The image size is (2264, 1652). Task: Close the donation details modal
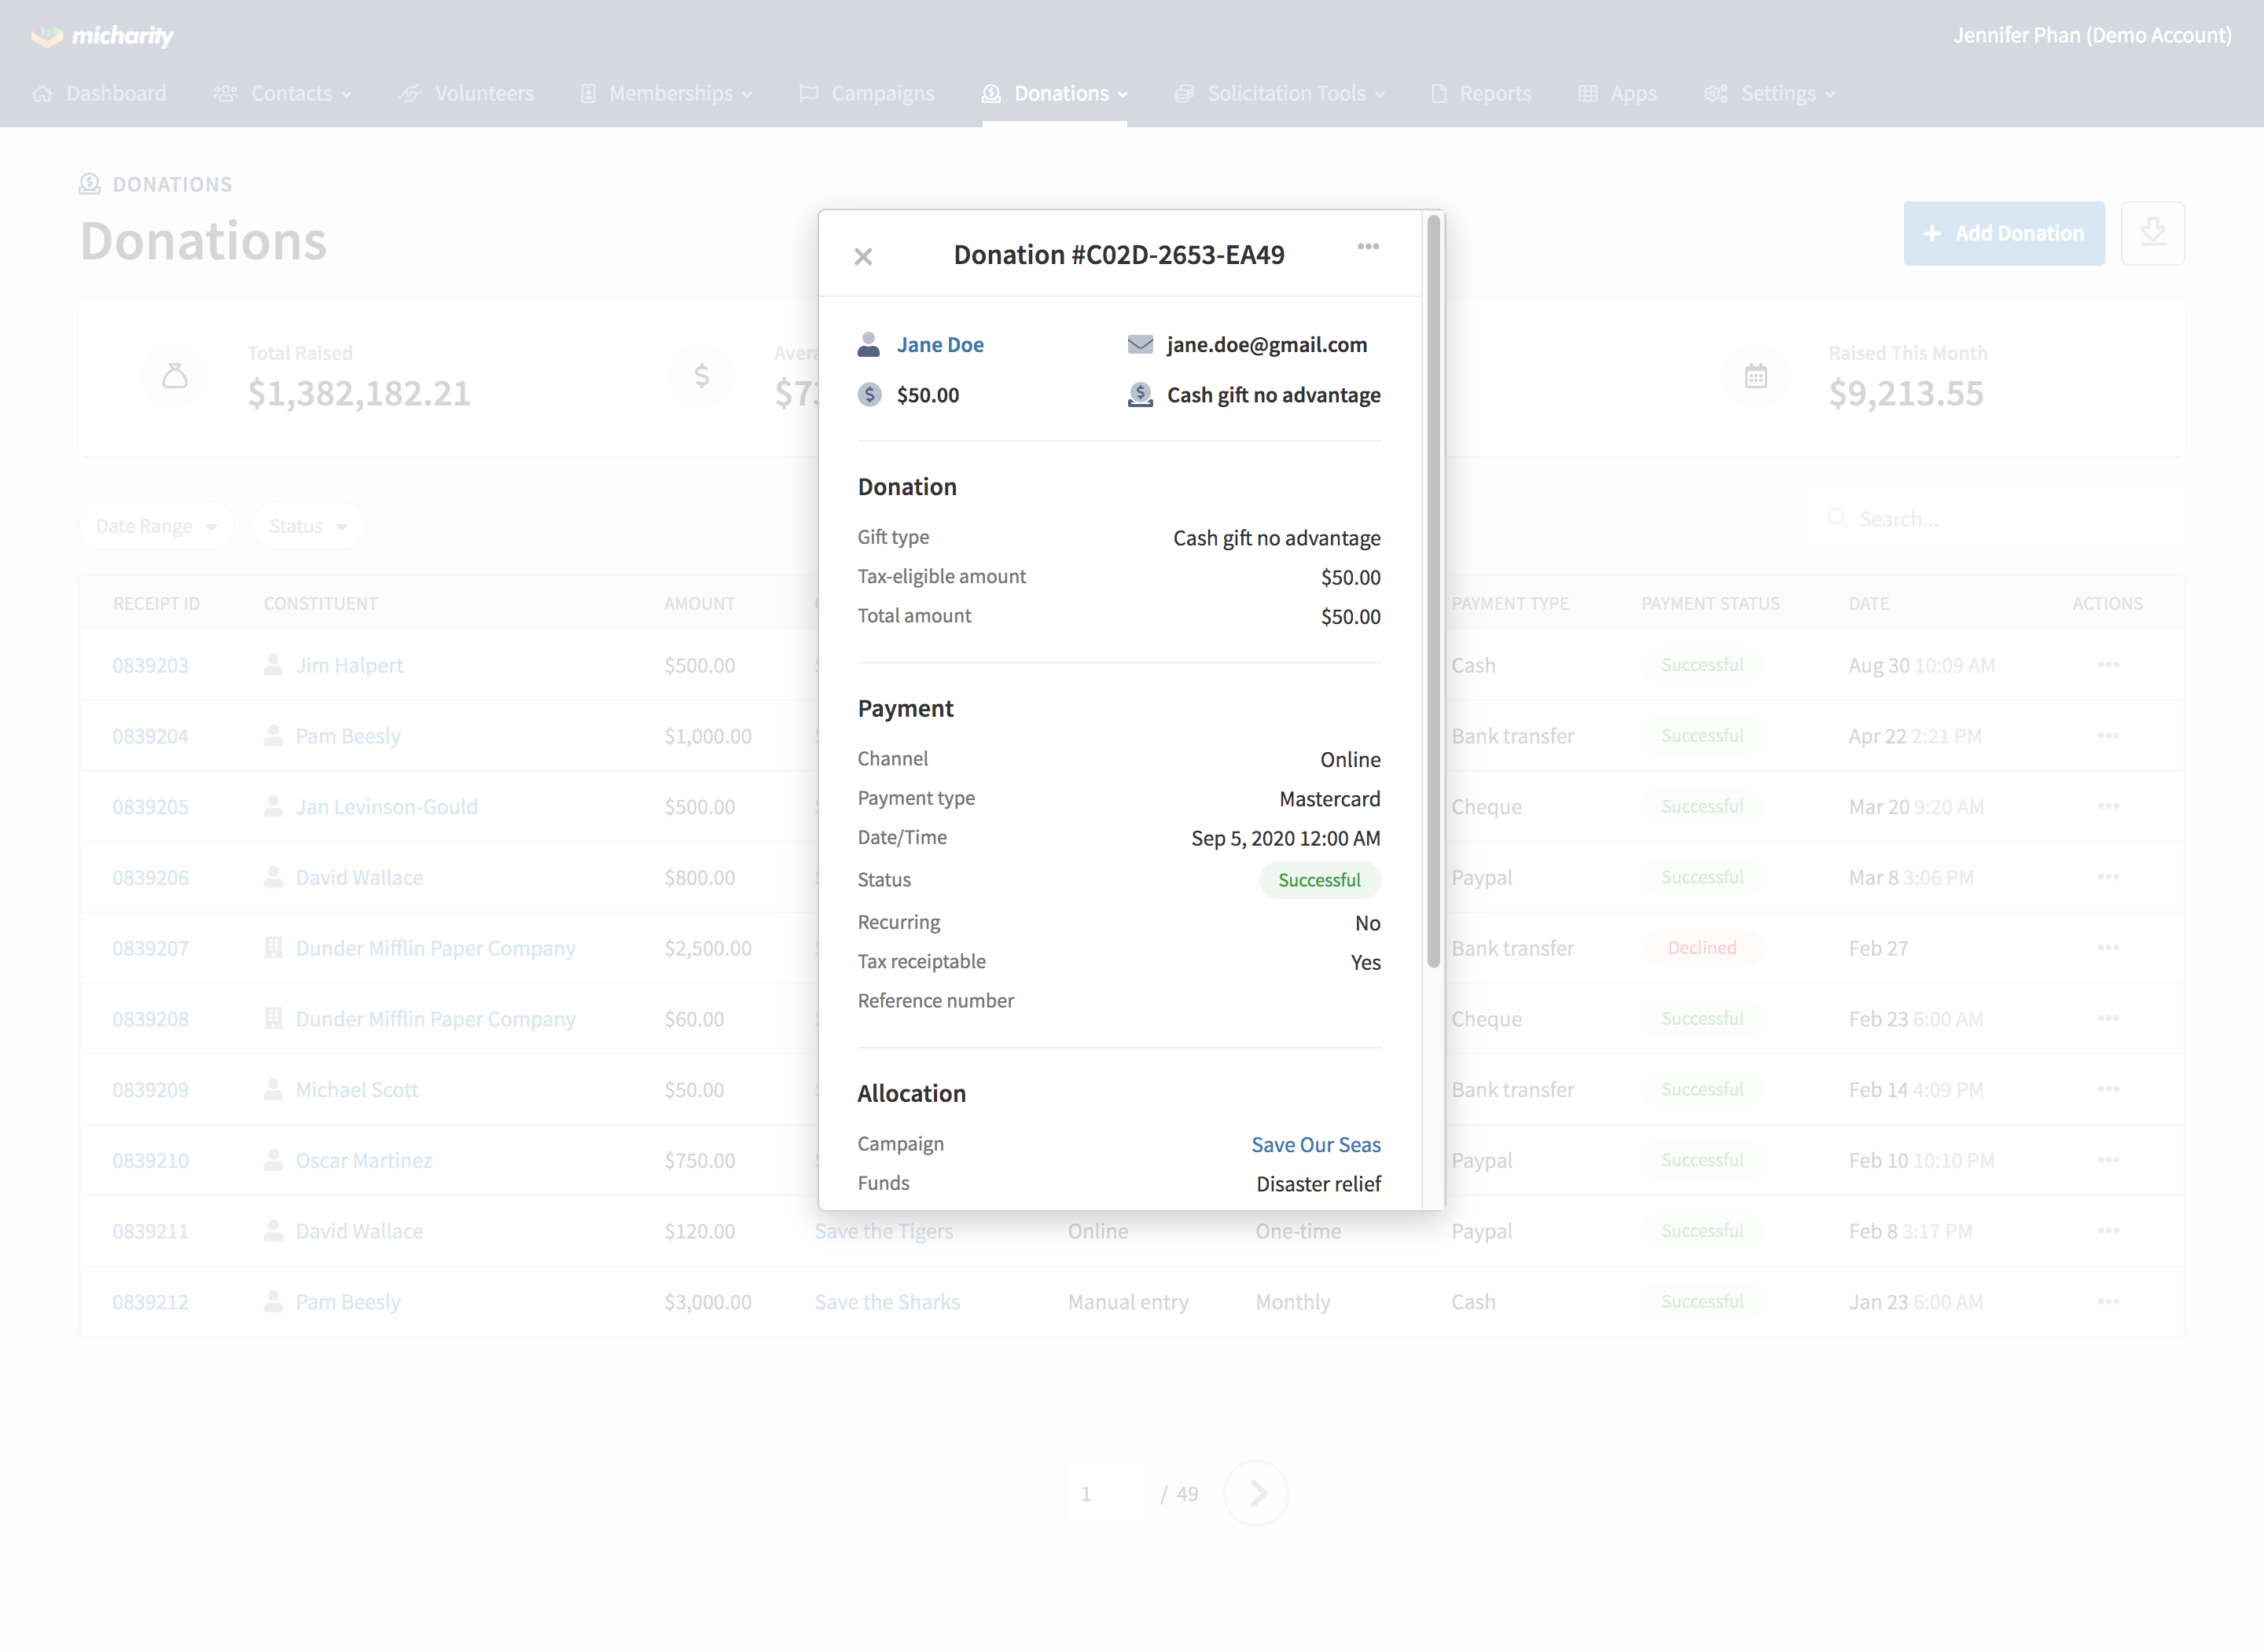tap(864, 257)
